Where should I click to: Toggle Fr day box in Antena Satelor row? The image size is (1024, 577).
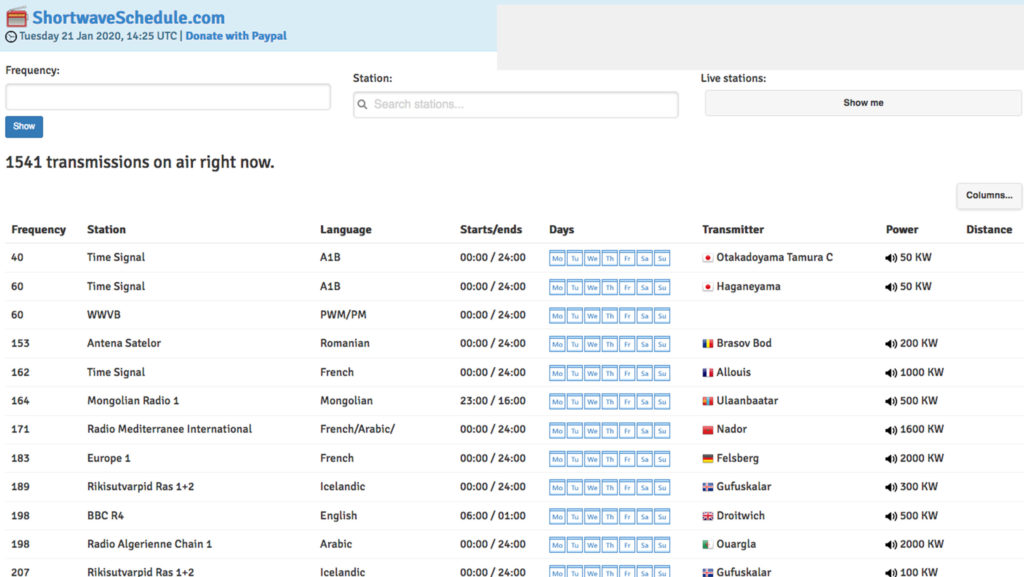627,344
